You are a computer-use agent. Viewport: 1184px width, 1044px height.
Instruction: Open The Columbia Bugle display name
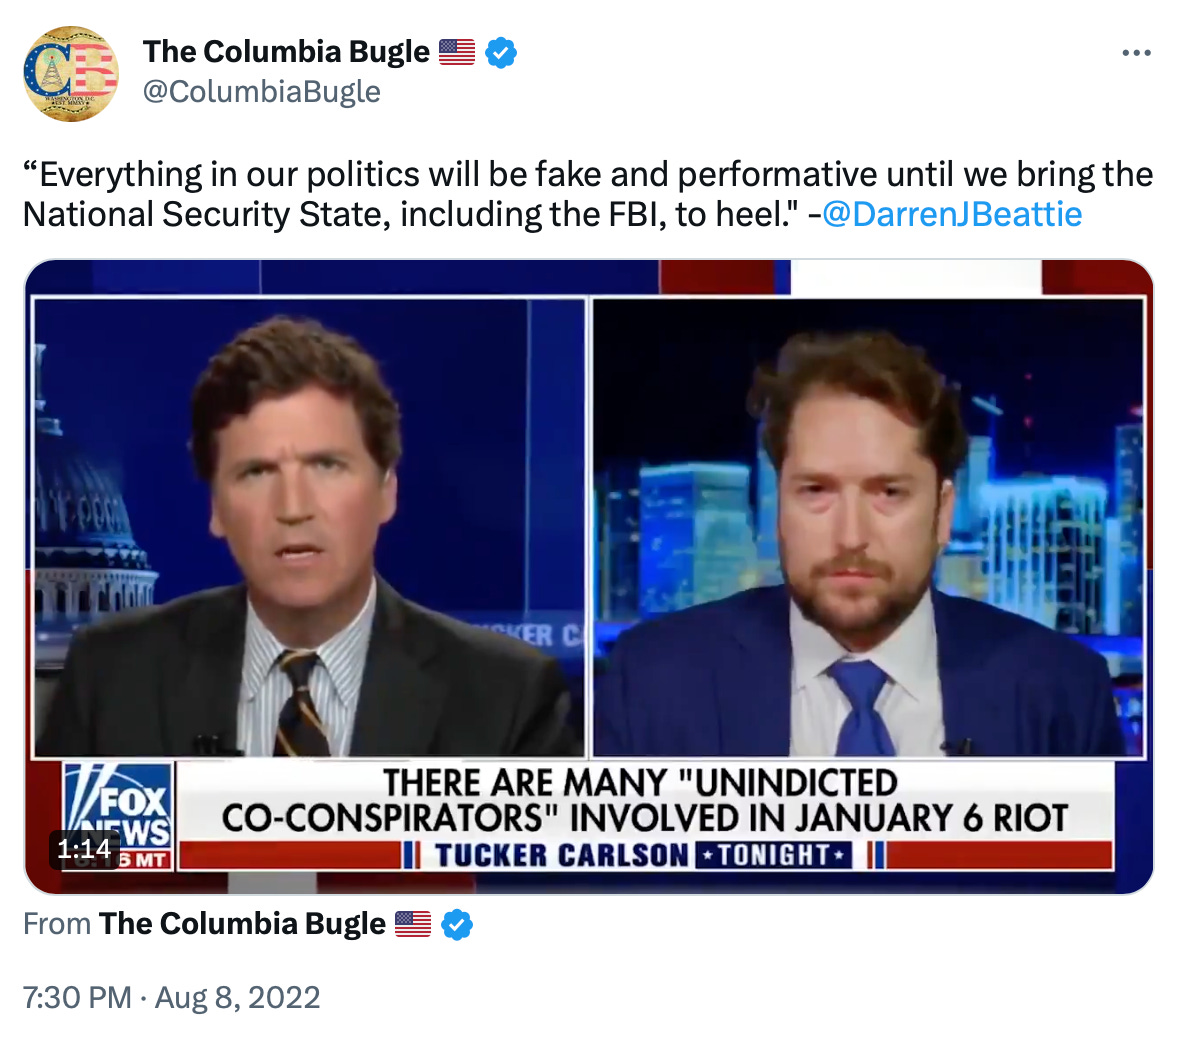(x=286, y=52)
